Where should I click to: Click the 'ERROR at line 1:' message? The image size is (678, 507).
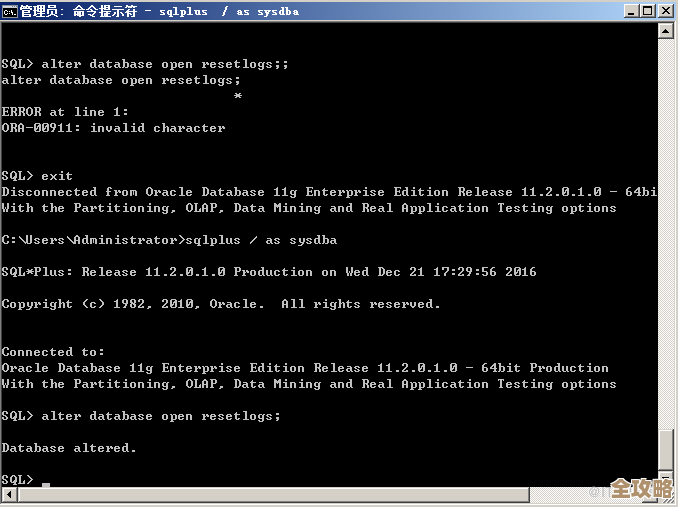pos(65,112)
